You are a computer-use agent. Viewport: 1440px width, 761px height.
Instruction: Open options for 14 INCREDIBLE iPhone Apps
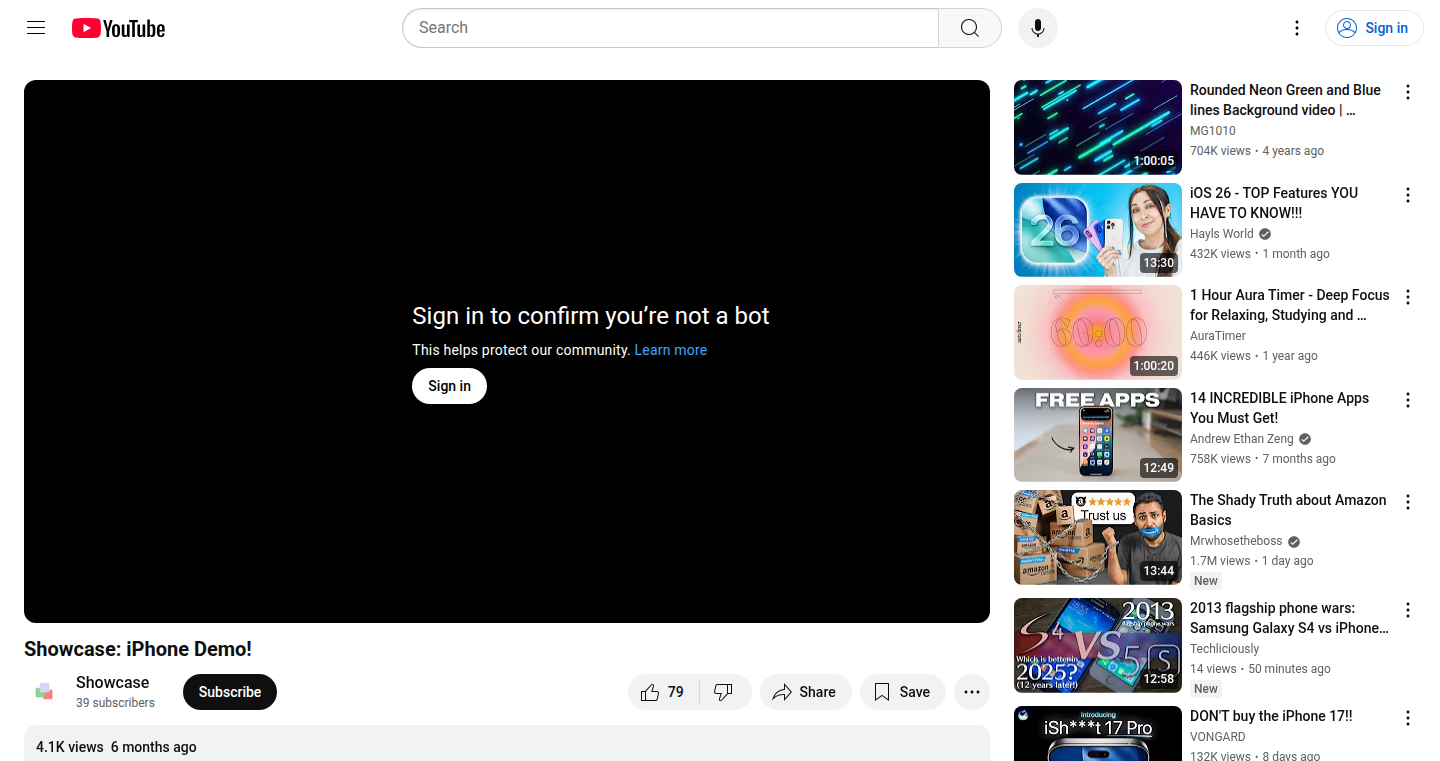(1408, 400)
